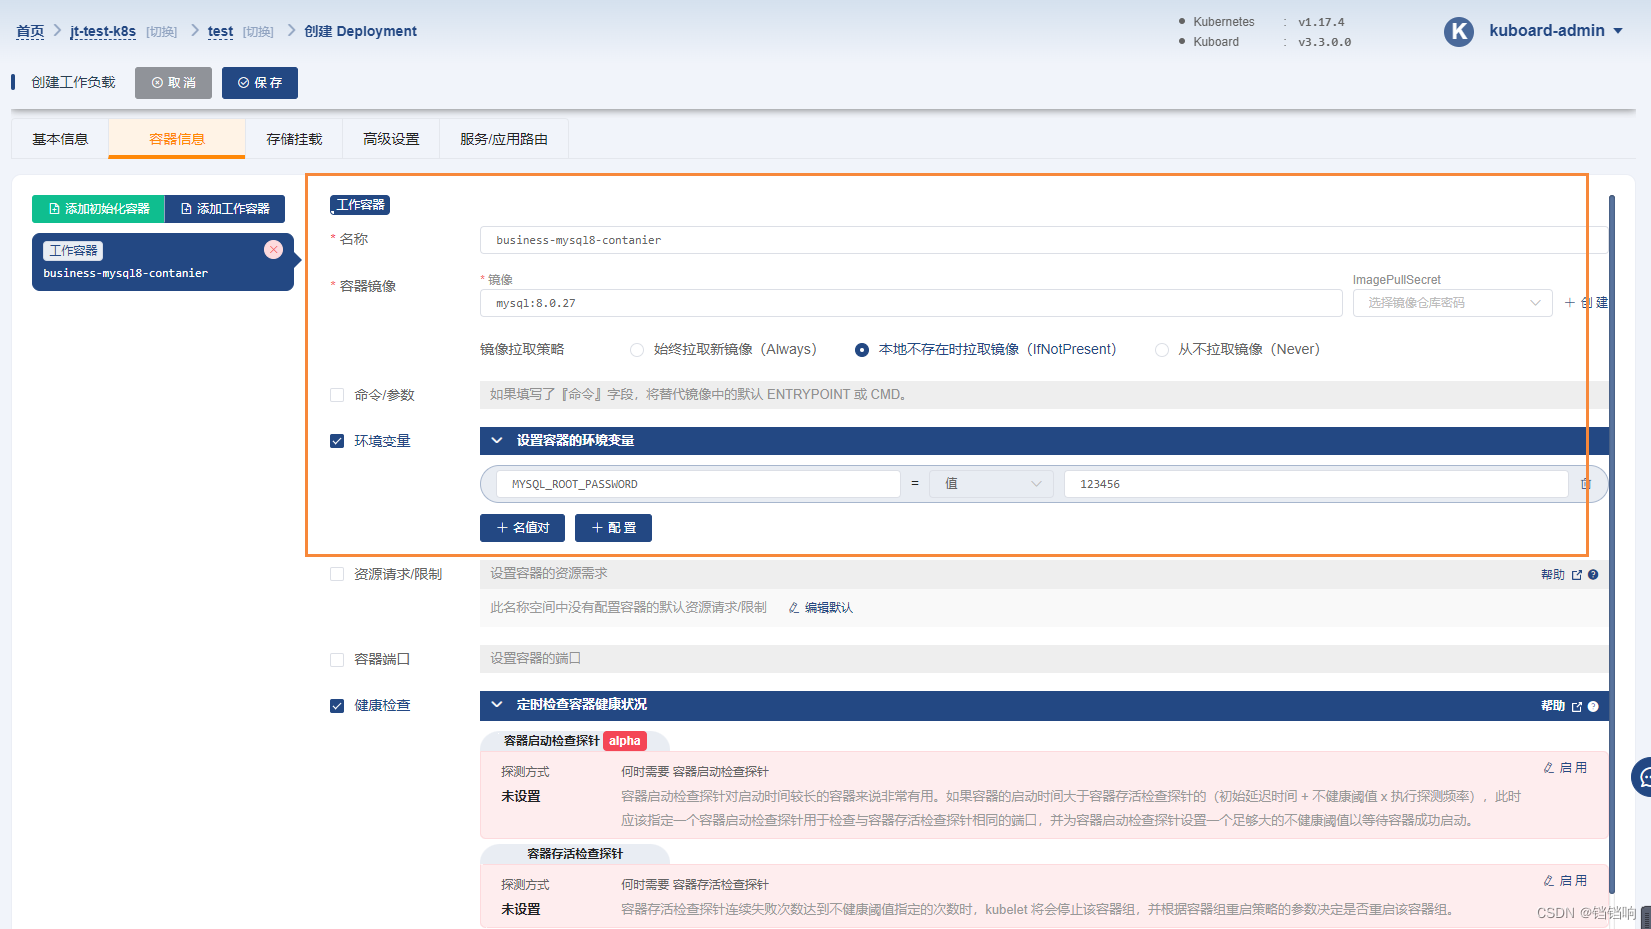Click the 保存 save button
The width and height of the screenshot is (1651, 929).
point(260,83)
